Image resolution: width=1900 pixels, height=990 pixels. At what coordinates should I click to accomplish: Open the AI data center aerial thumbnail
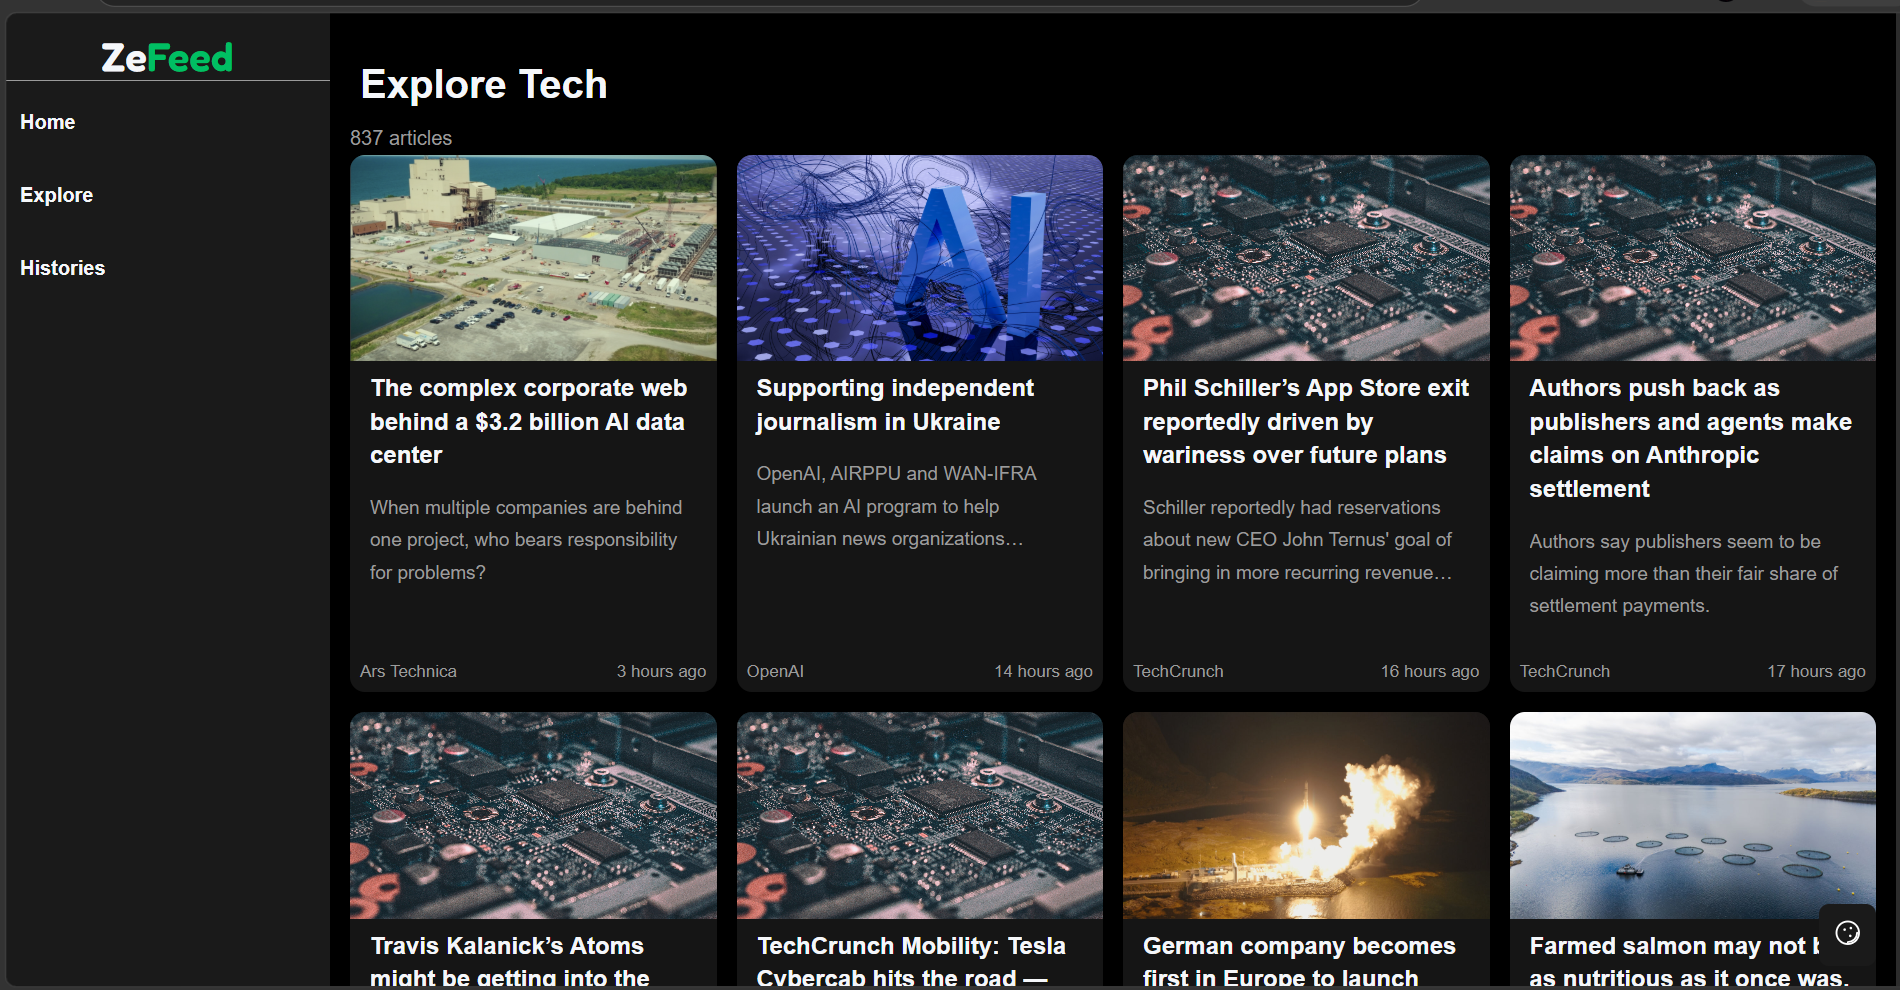tap(533, 258)
